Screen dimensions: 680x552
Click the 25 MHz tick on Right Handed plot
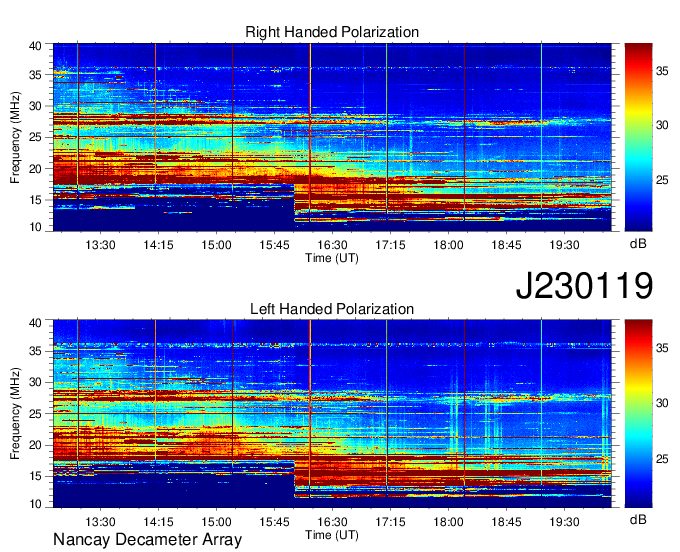[x=35, y=137]
